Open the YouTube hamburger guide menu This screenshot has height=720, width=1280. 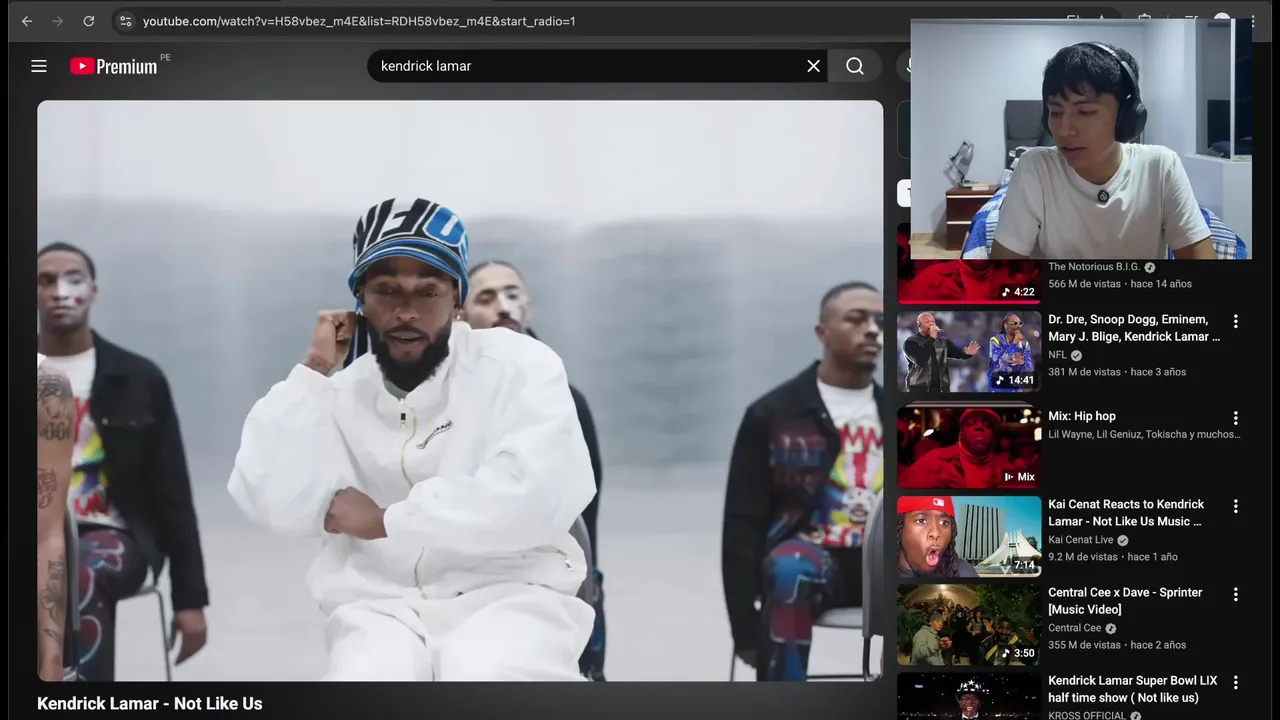pyautogui.click(x=39, y=66)
